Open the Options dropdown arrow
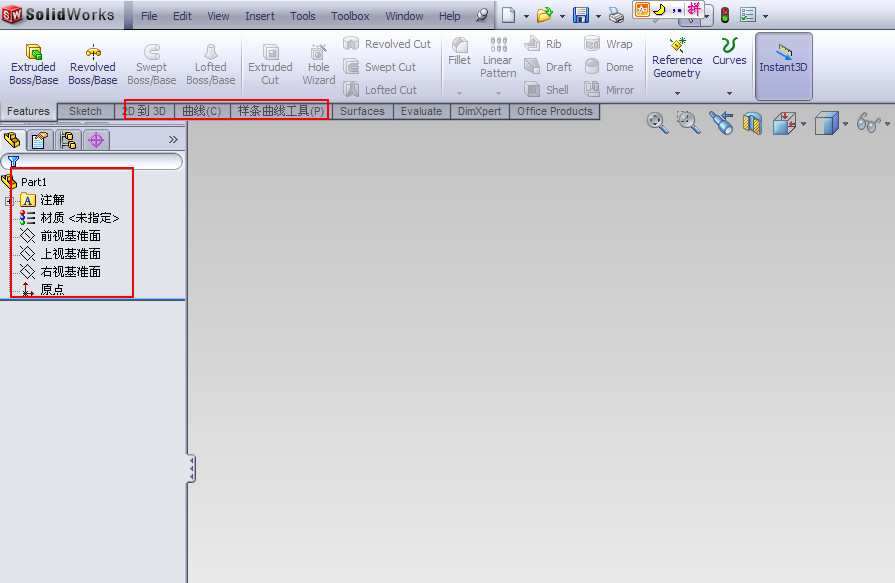895x583 pixels. 765,16
